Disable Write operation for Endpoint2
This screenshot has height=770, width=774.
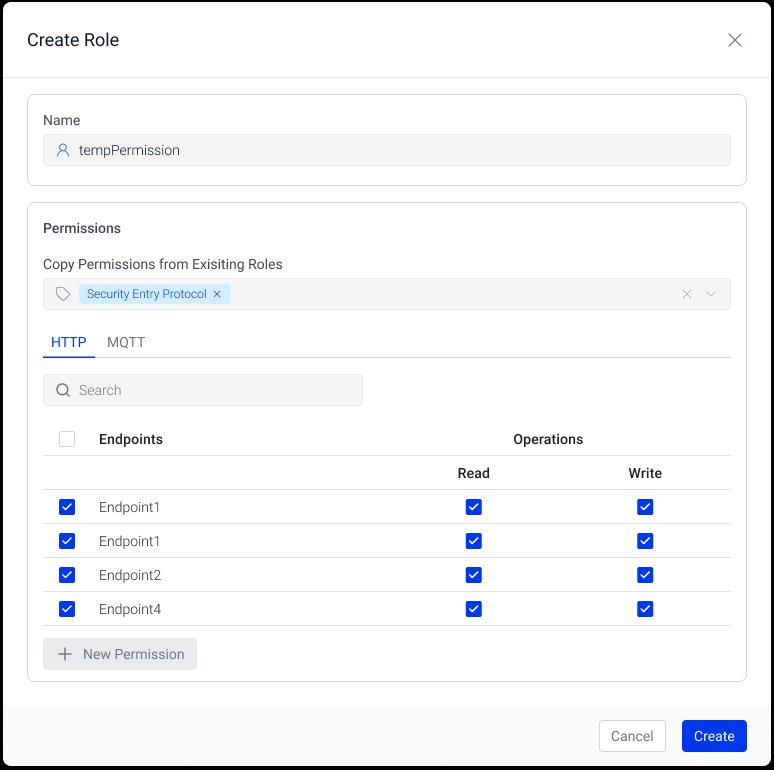[645, 575]
